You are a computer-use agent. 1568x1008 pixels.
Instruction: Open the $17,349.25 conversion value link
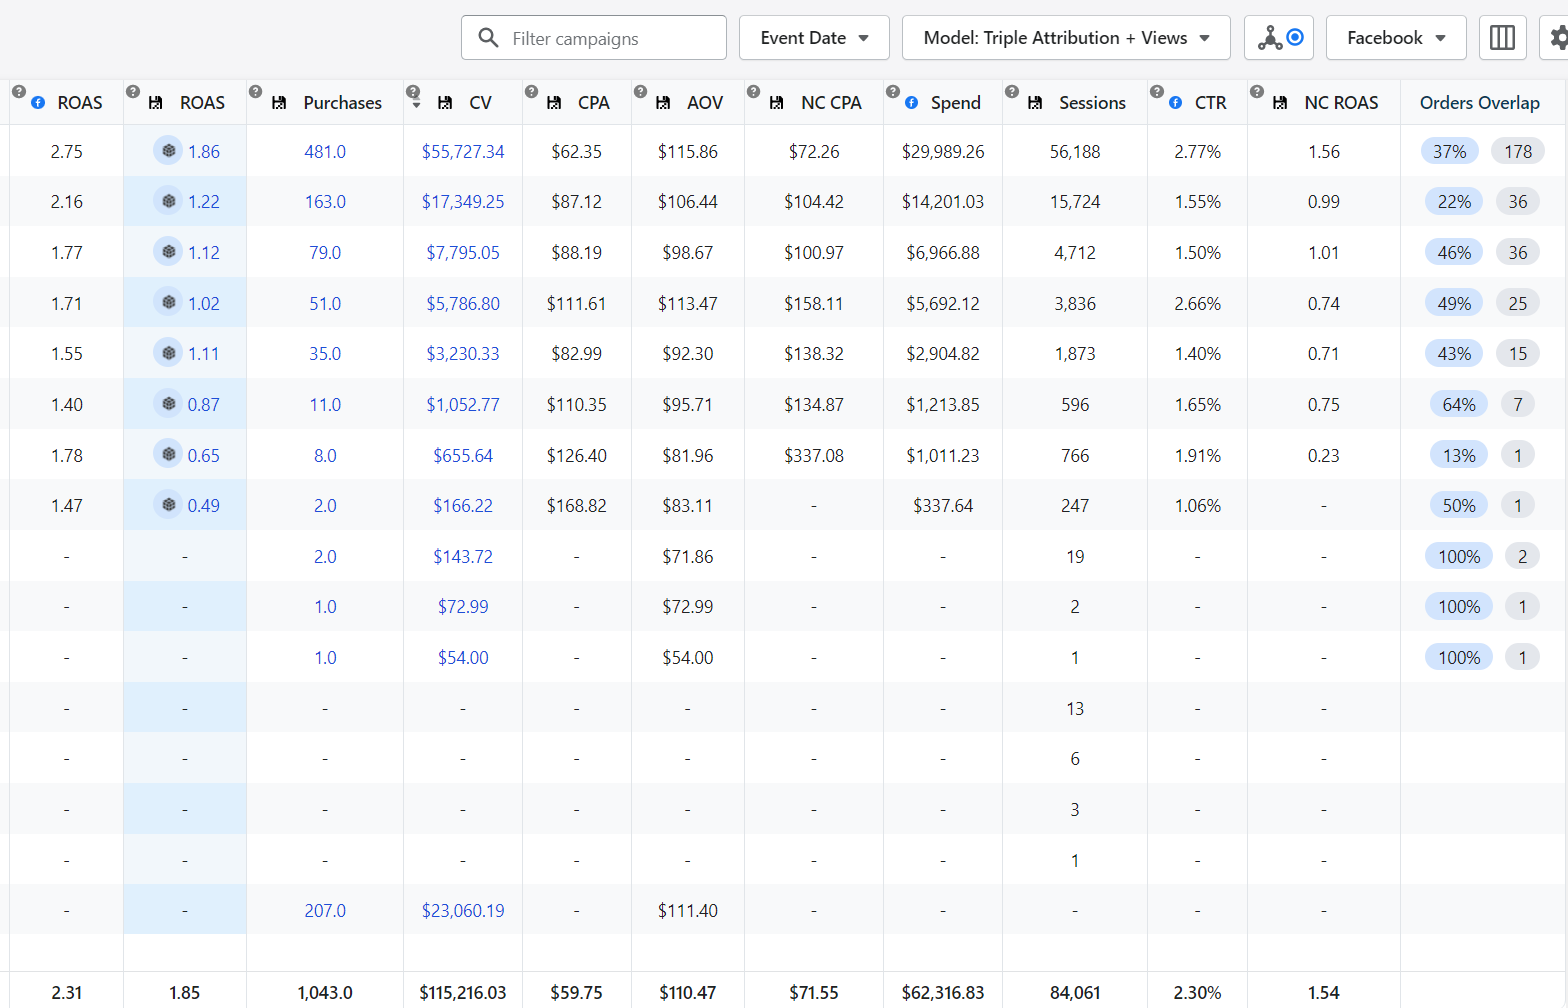coord(463,202)
